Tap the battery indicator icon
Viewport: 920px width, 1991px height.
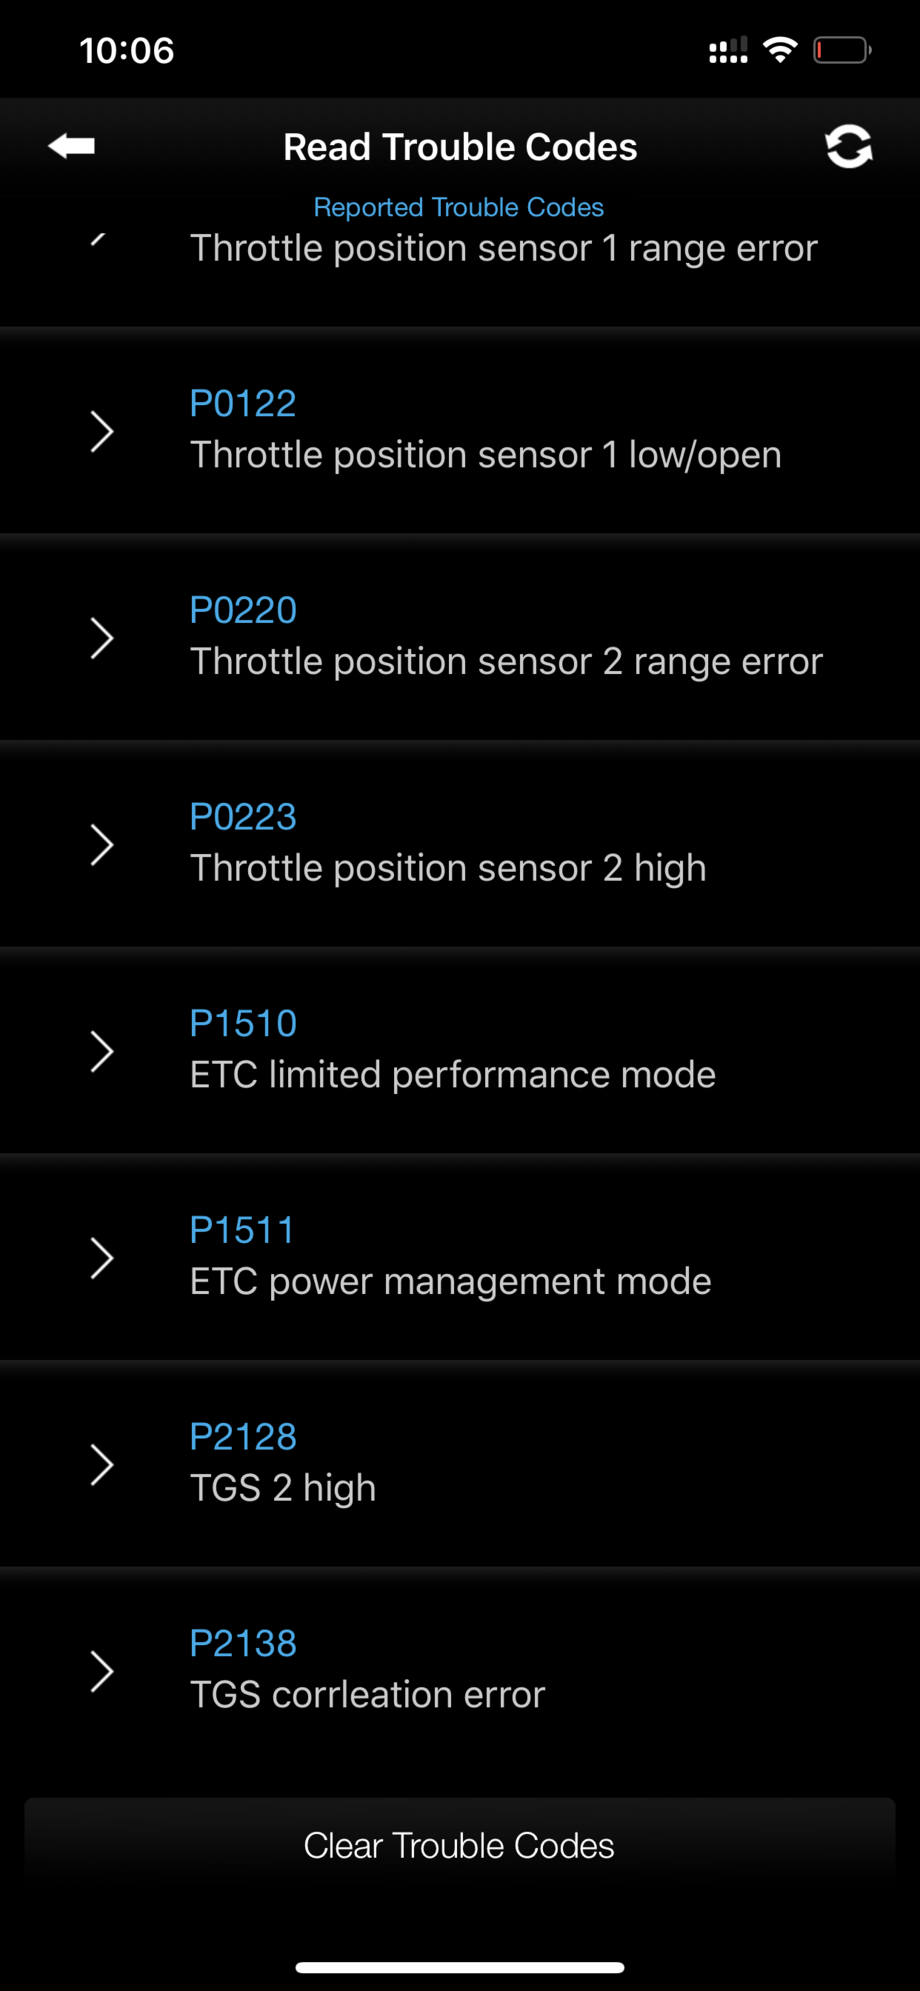tap(841, 50)
